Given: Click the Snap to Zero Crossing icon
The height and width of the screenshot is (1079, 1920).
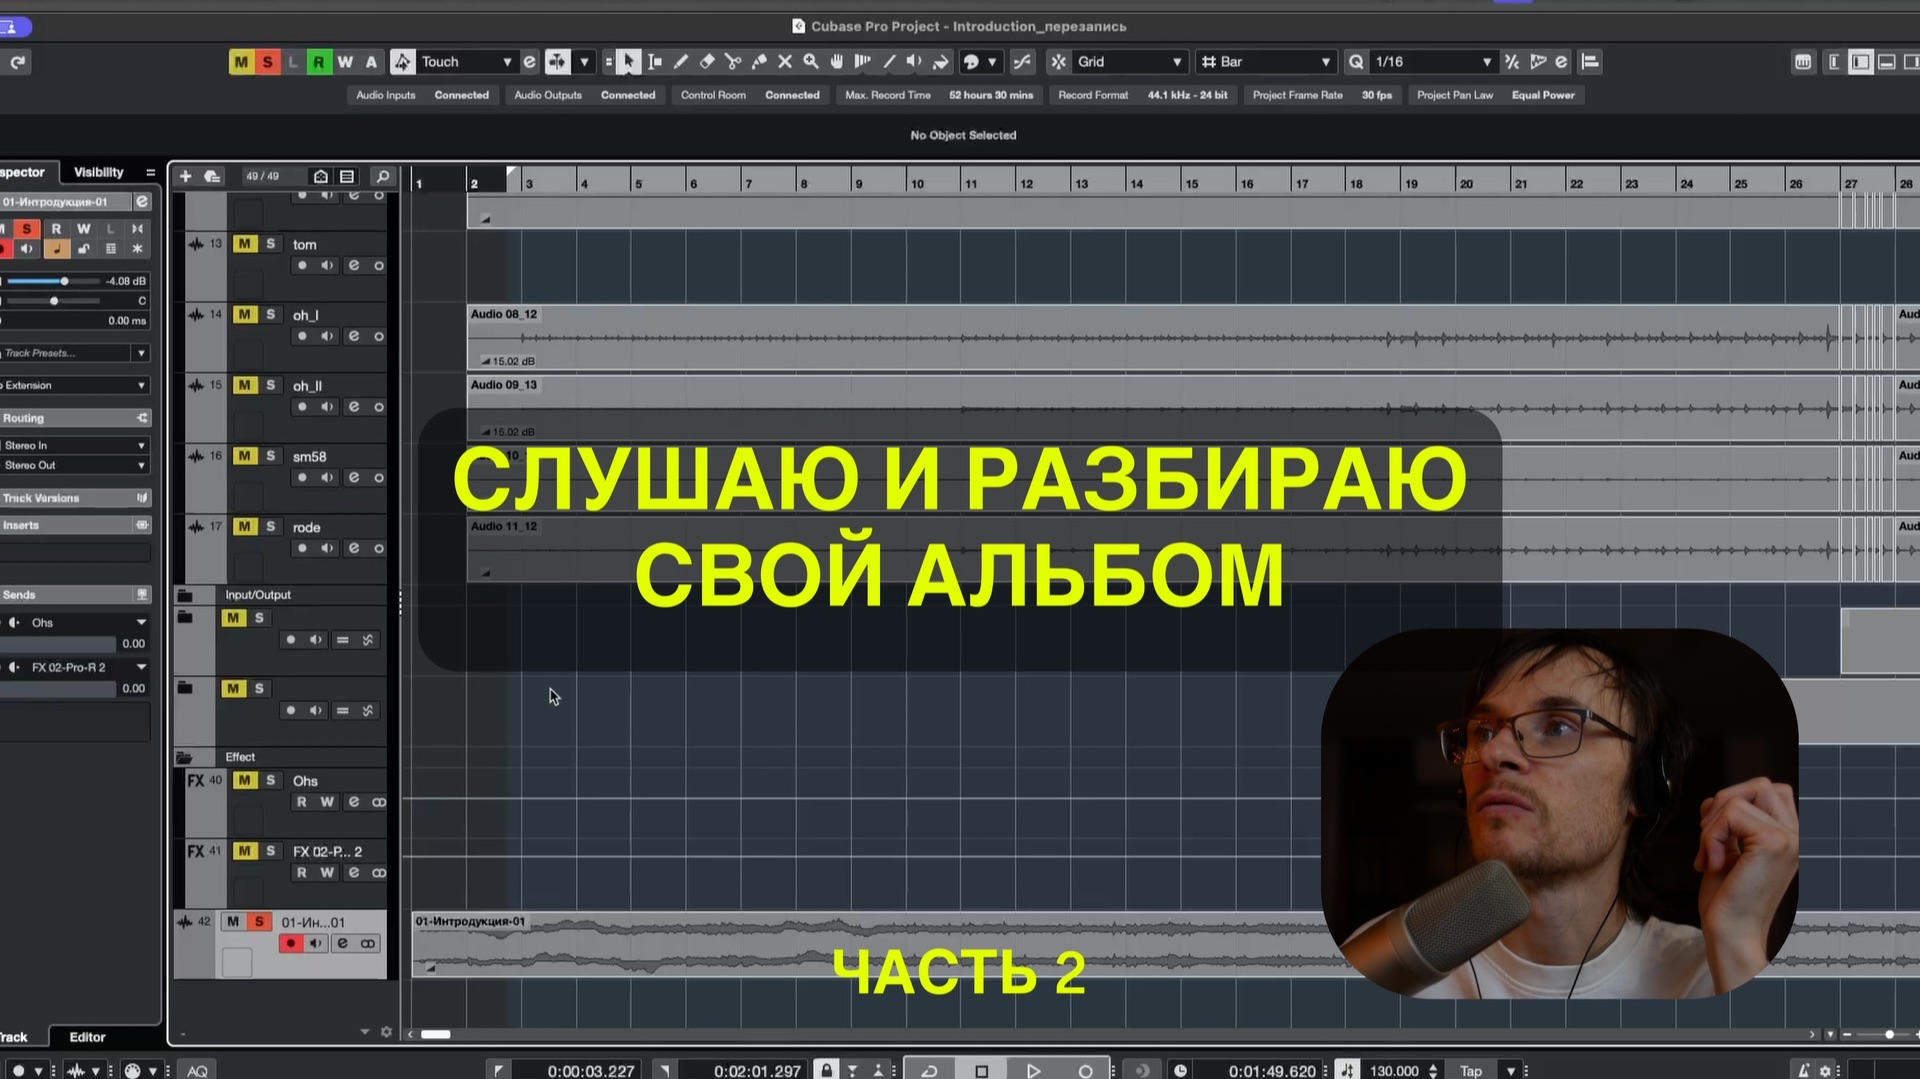Looking at the screenshot, I should [1022, 62].
